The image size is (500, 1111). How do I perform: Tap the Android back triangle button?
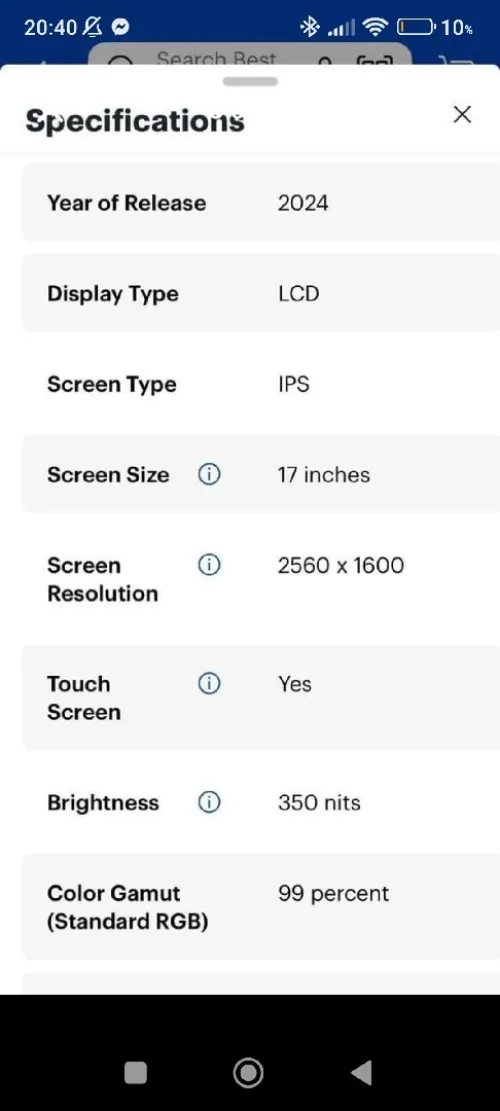tap(362, 1073)
